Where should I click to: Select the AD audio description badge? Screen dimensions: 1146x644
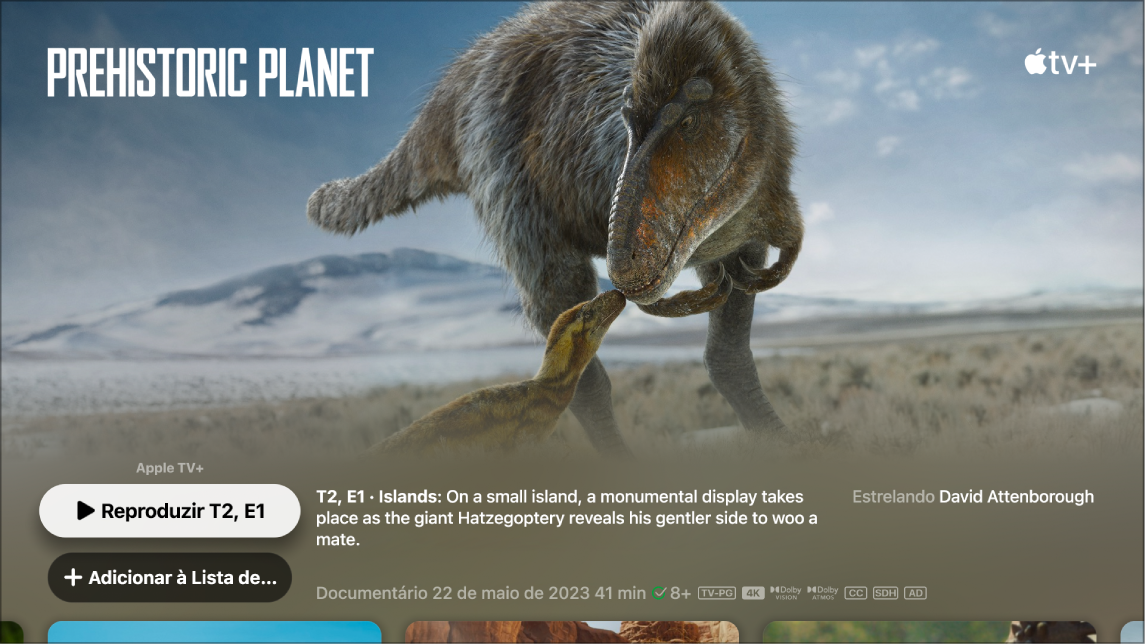pyautogui.click(x=915, y=593)
